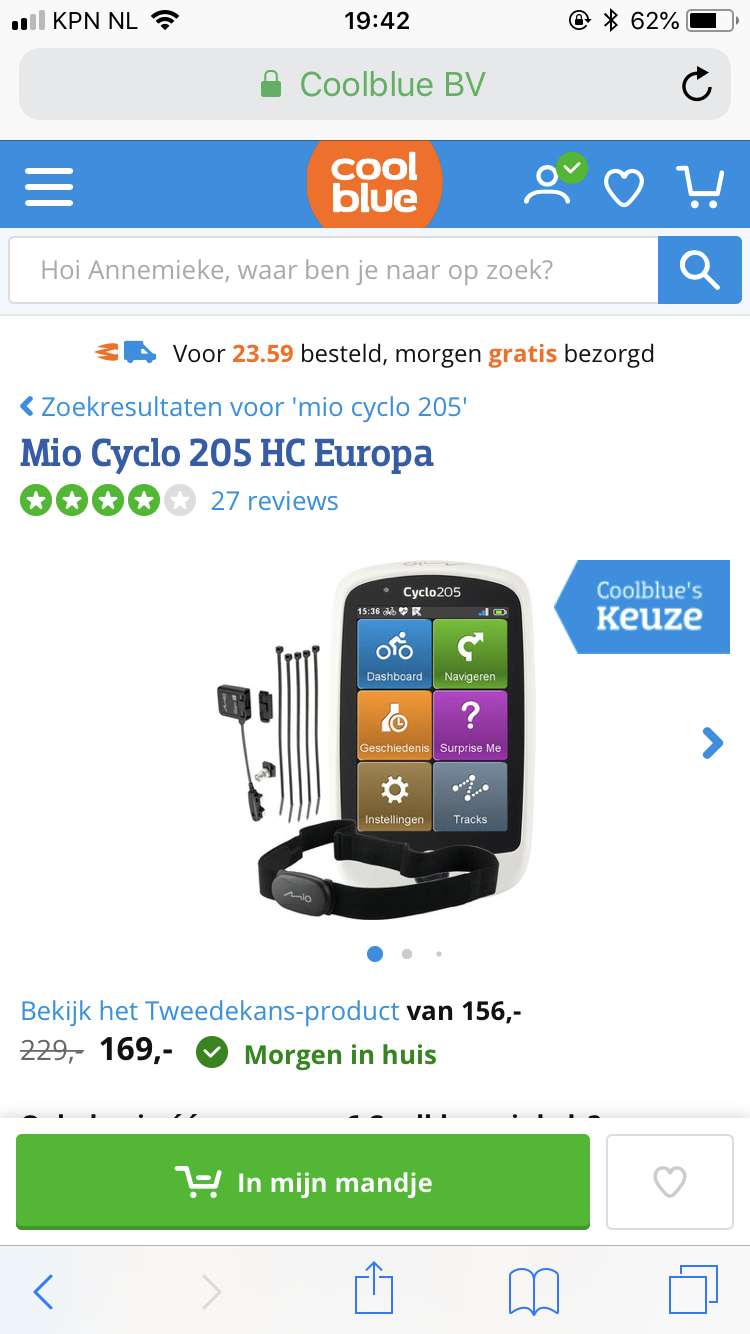Select second image carousel dot
The width and height of the screenshot is (750, 1334).
pyautogui.click(x=407, y=954)
